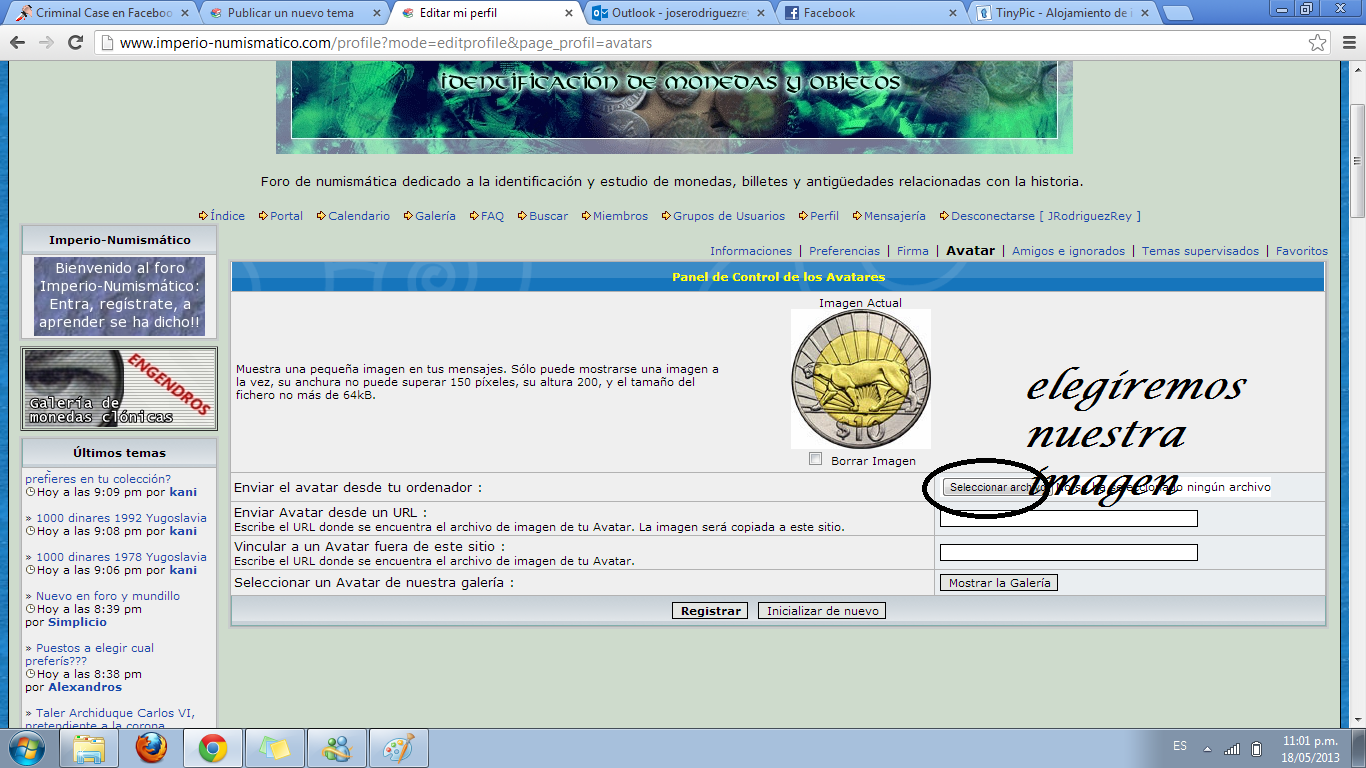The height and width of the screenshot is (768, 1366).
Task: Bookmark this page with the star icon
Action: tap(1318, 43)
